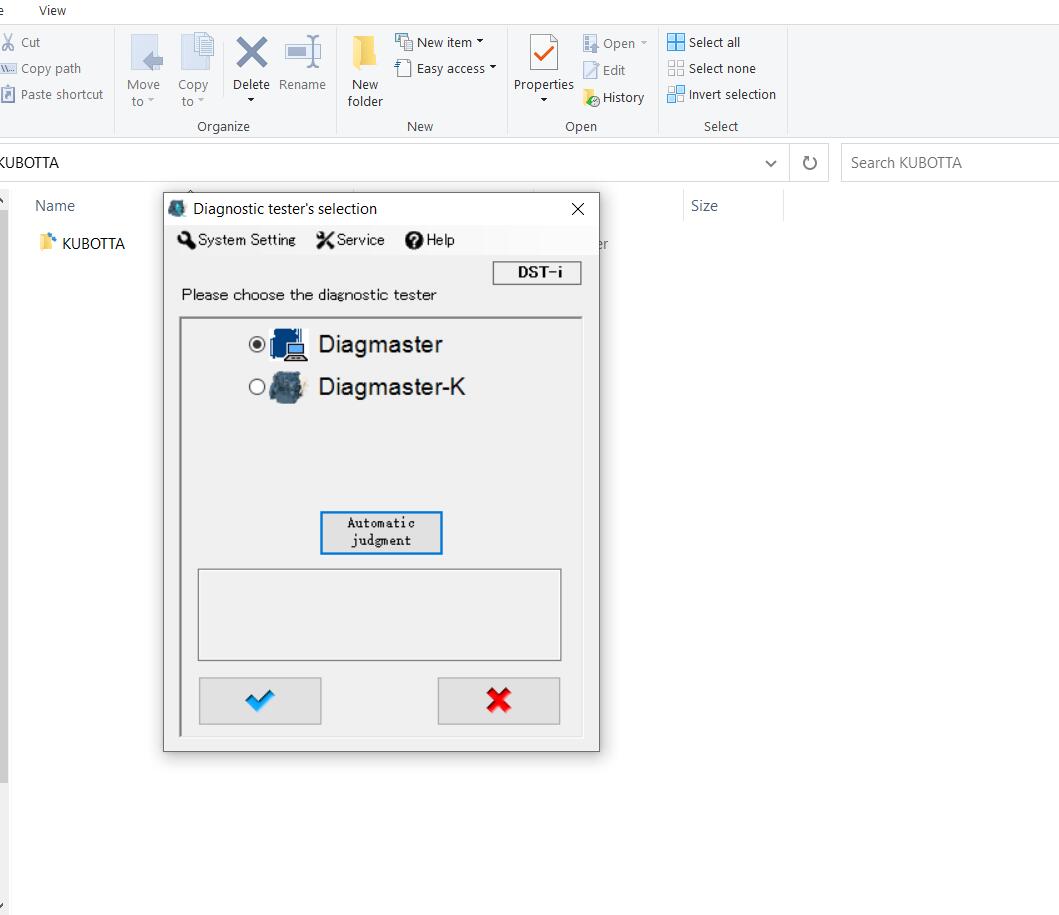
Task: Click the Diagmaster computer icon
Action: (289, 344)
